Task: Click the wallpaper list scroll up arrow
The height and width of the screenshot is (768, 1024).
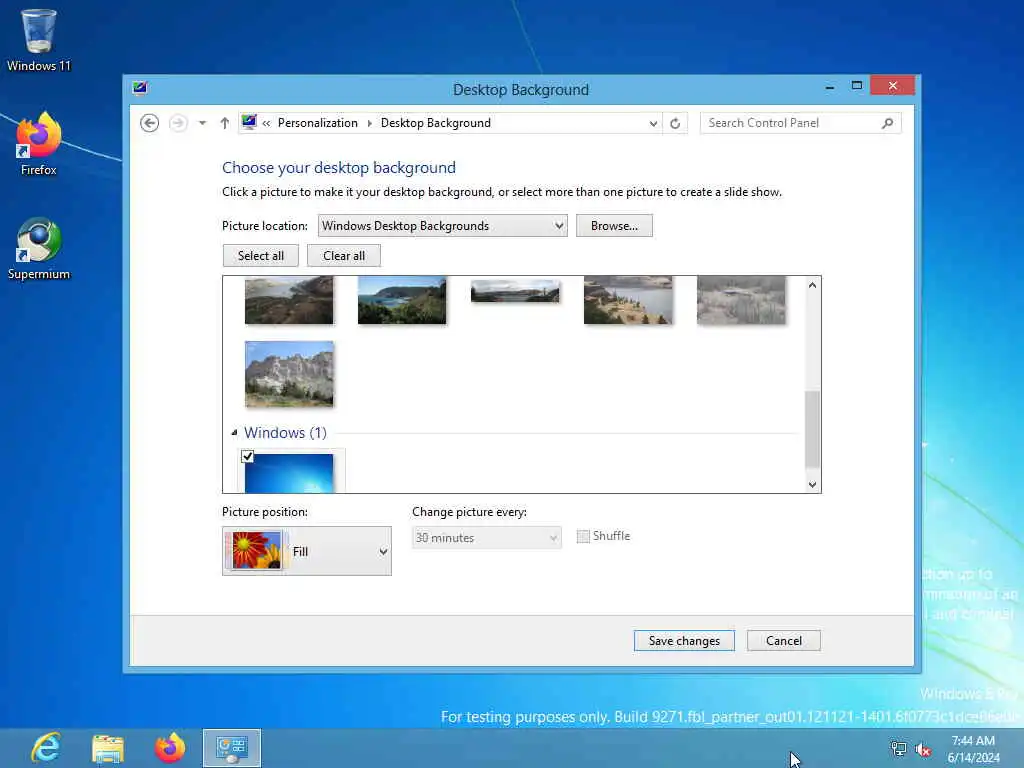Action: point(812,285)
